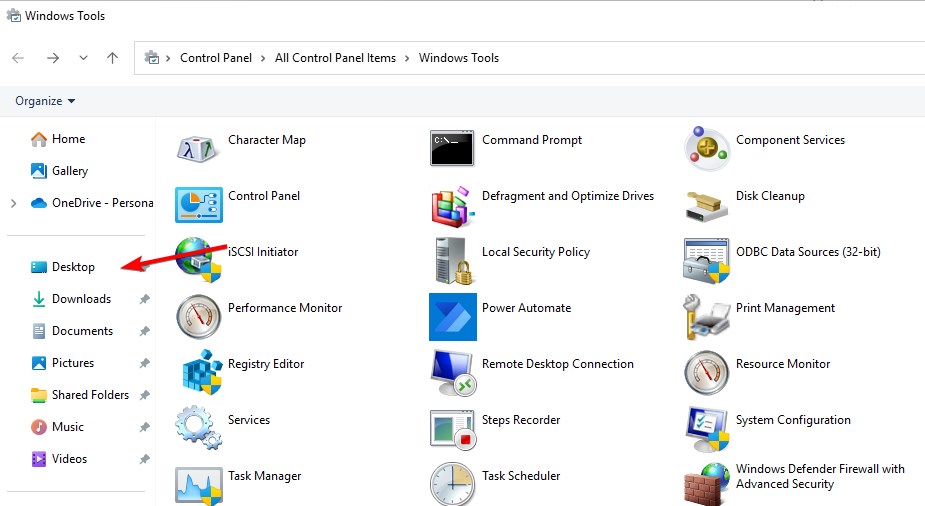Open Defragment and Optimize Drives icon
925x506 pixels.
point(452,206)
